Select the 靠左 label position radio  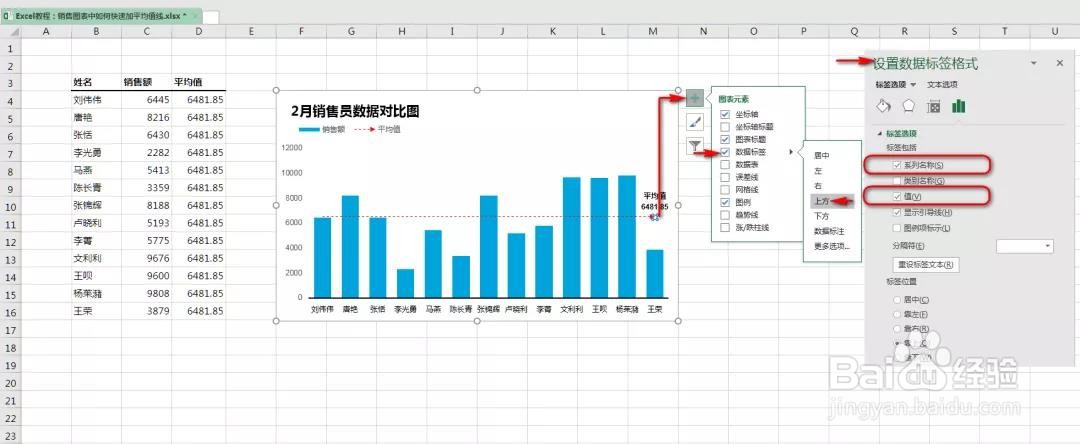(x=896, y=315)
